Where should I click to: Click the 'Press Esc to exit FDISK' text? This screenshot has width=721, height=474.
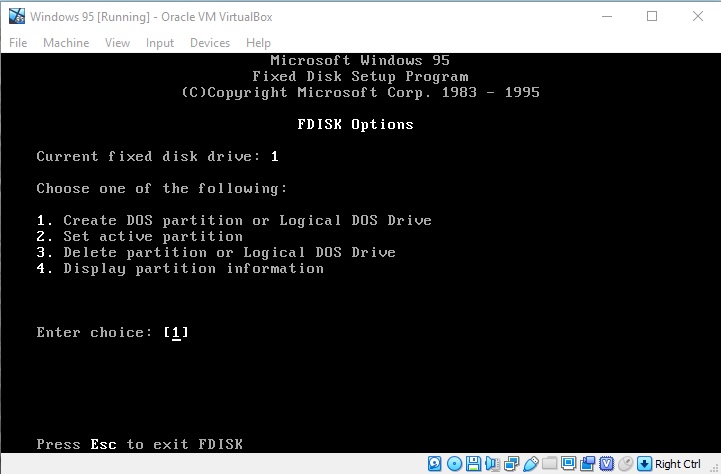(139, 444)
